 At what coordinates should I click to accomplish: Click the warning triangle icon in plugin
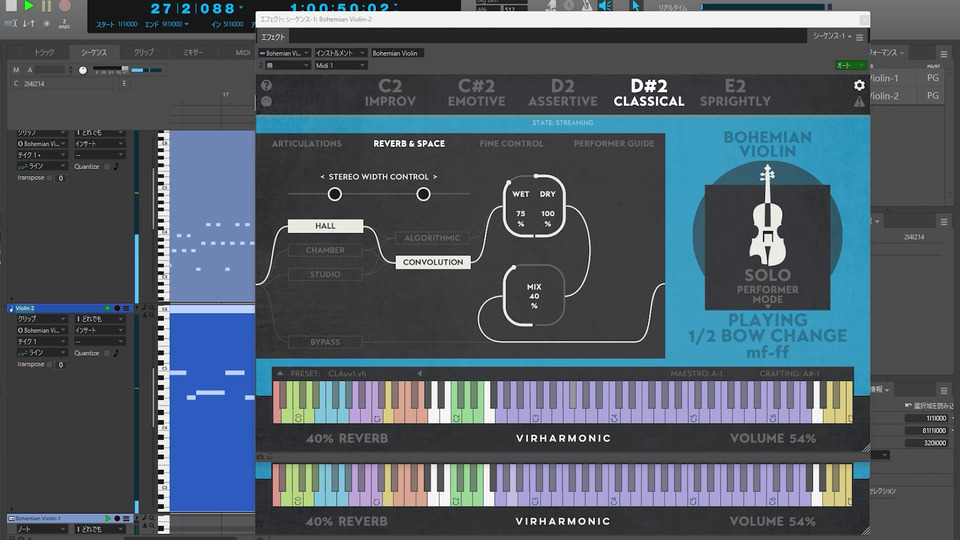click(x=859, y=102)
